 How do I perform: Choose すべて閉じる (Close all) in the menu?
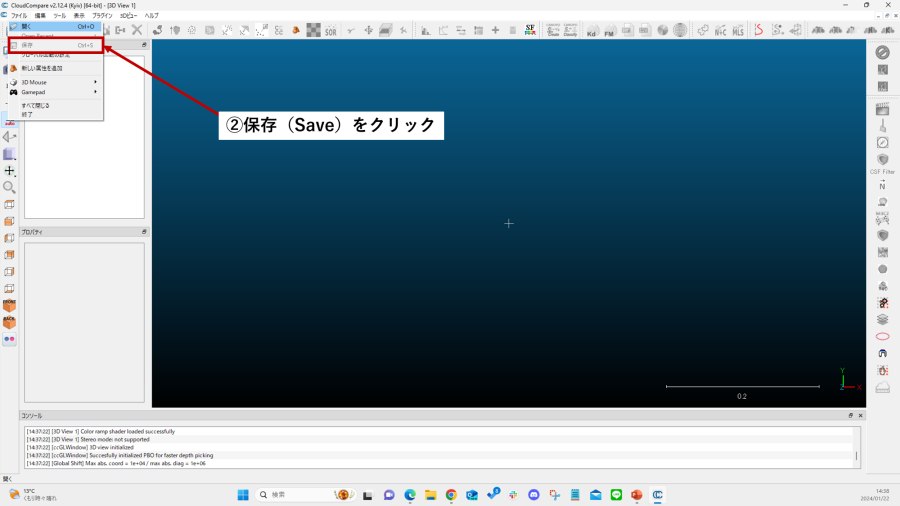(56, 106)
